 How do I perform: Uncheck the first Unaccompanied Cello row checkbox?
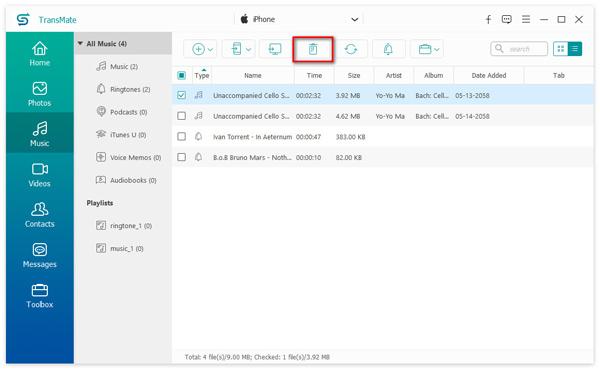[x=181, y=95]
